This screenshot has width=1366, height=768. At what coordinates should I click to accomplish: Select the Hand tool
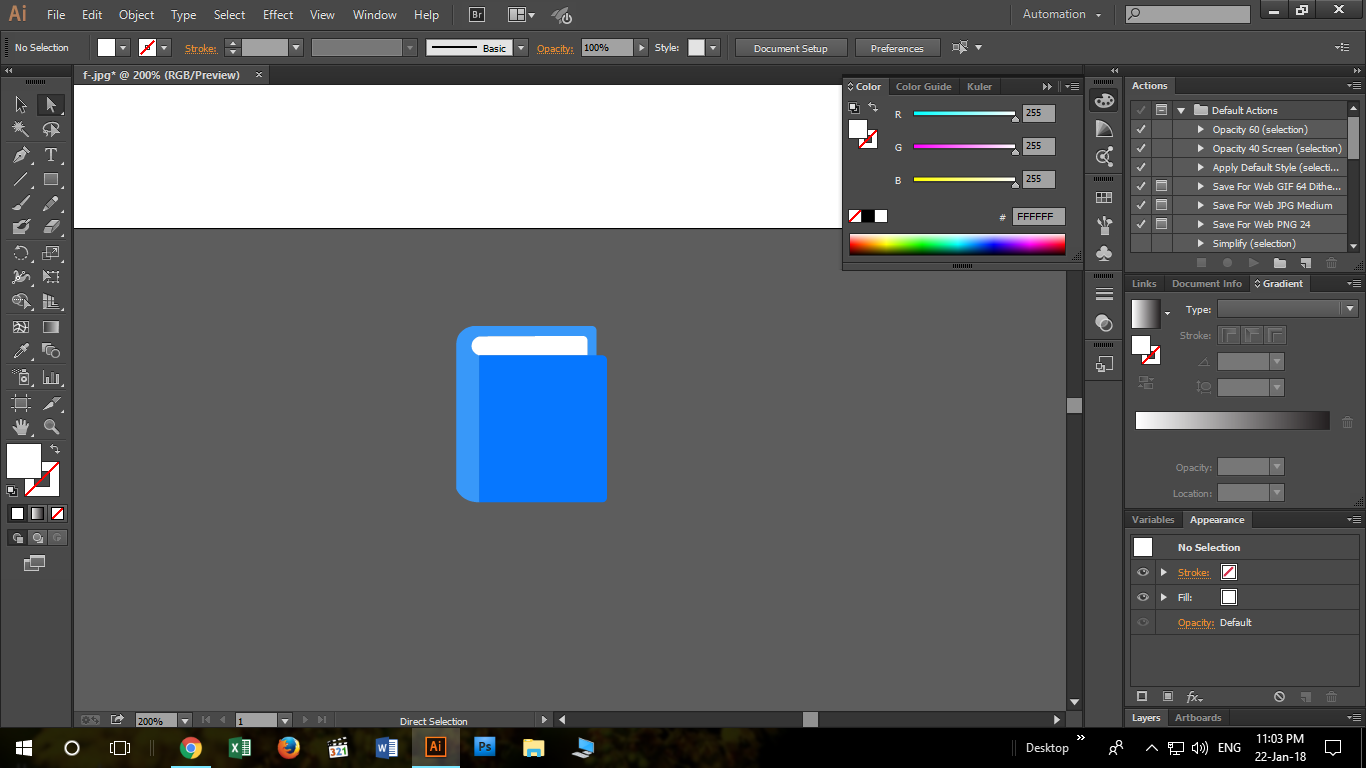pos(21,427)
